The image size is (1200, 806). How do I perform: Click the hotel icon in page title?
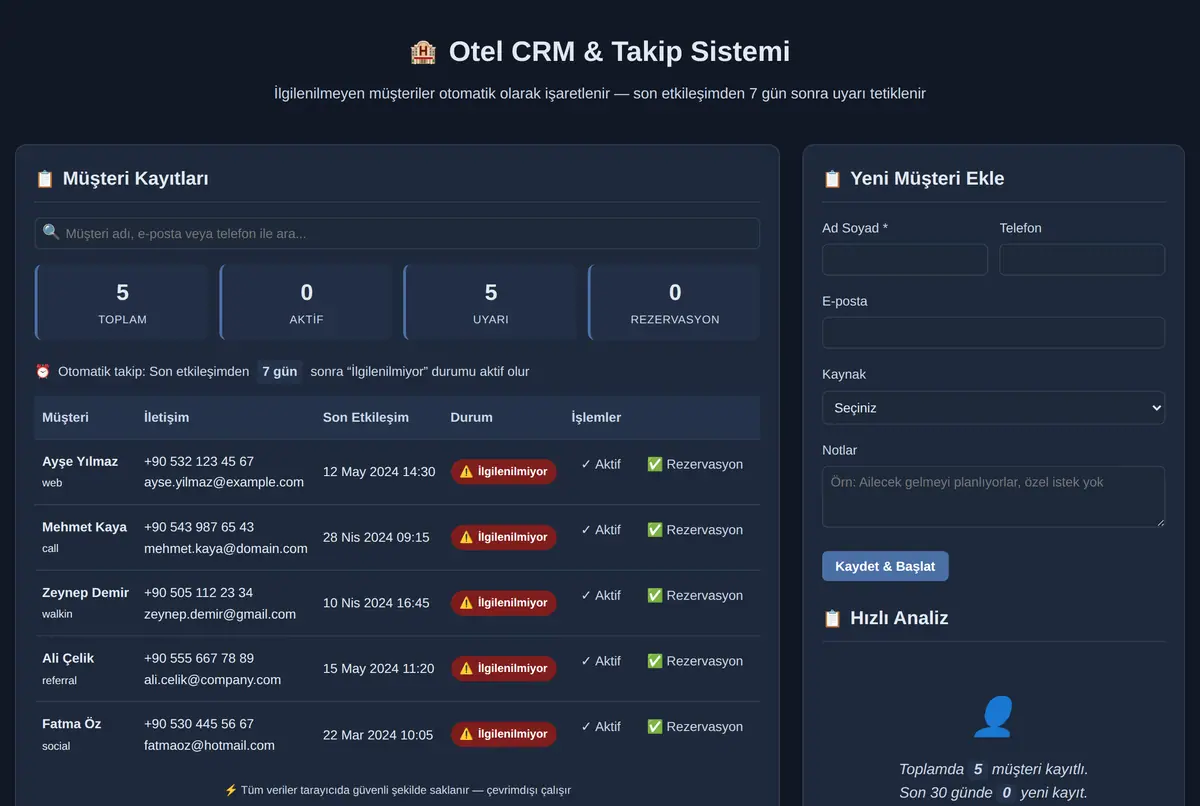point(423,52)
